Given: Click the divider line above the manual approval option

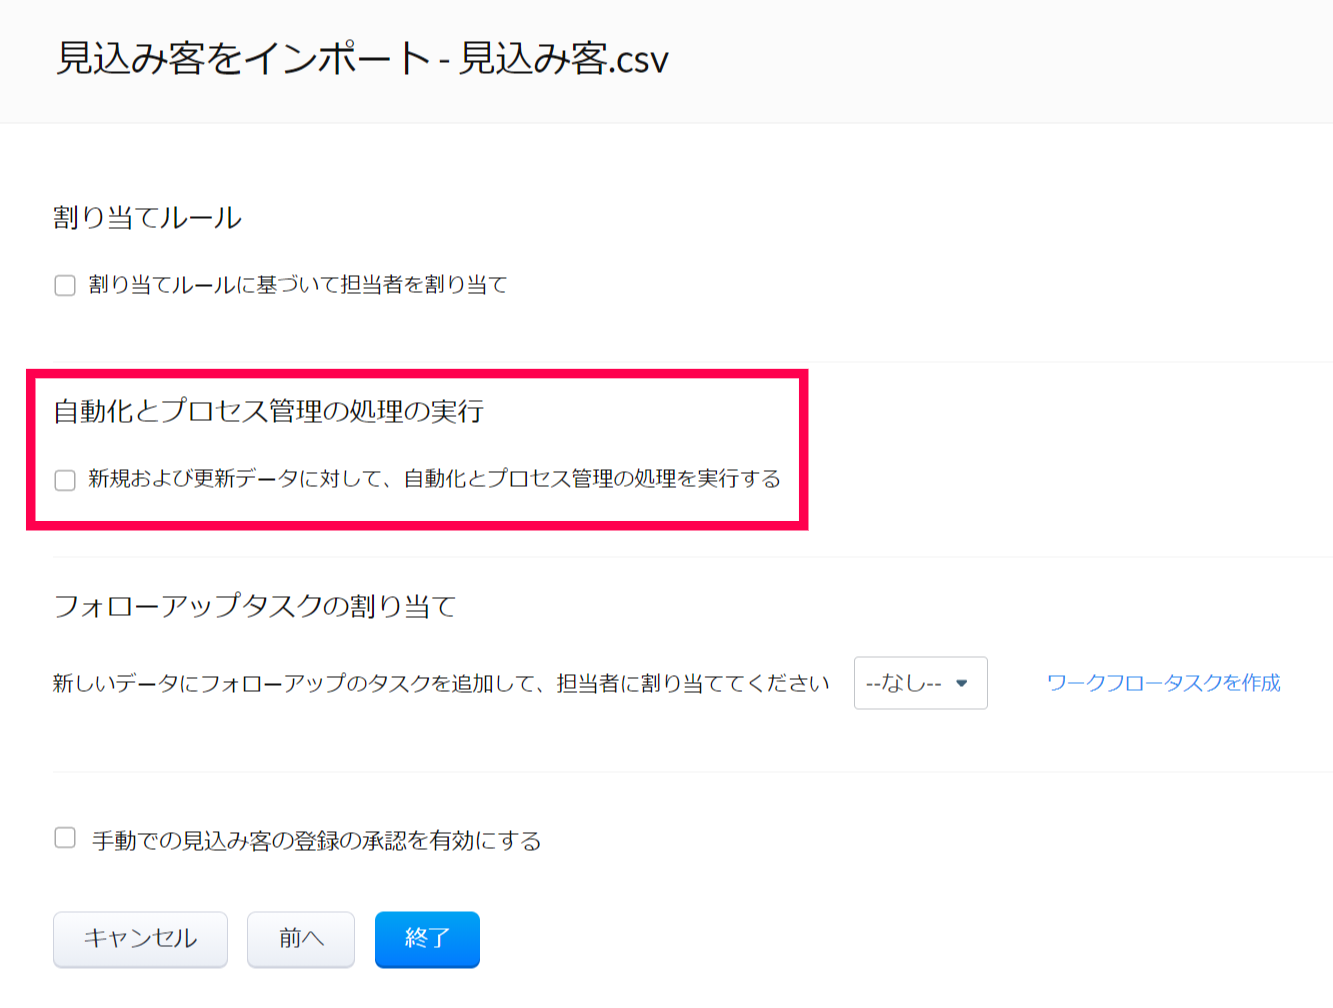Looking at the screenshot, I should click(x=690, y=772).
